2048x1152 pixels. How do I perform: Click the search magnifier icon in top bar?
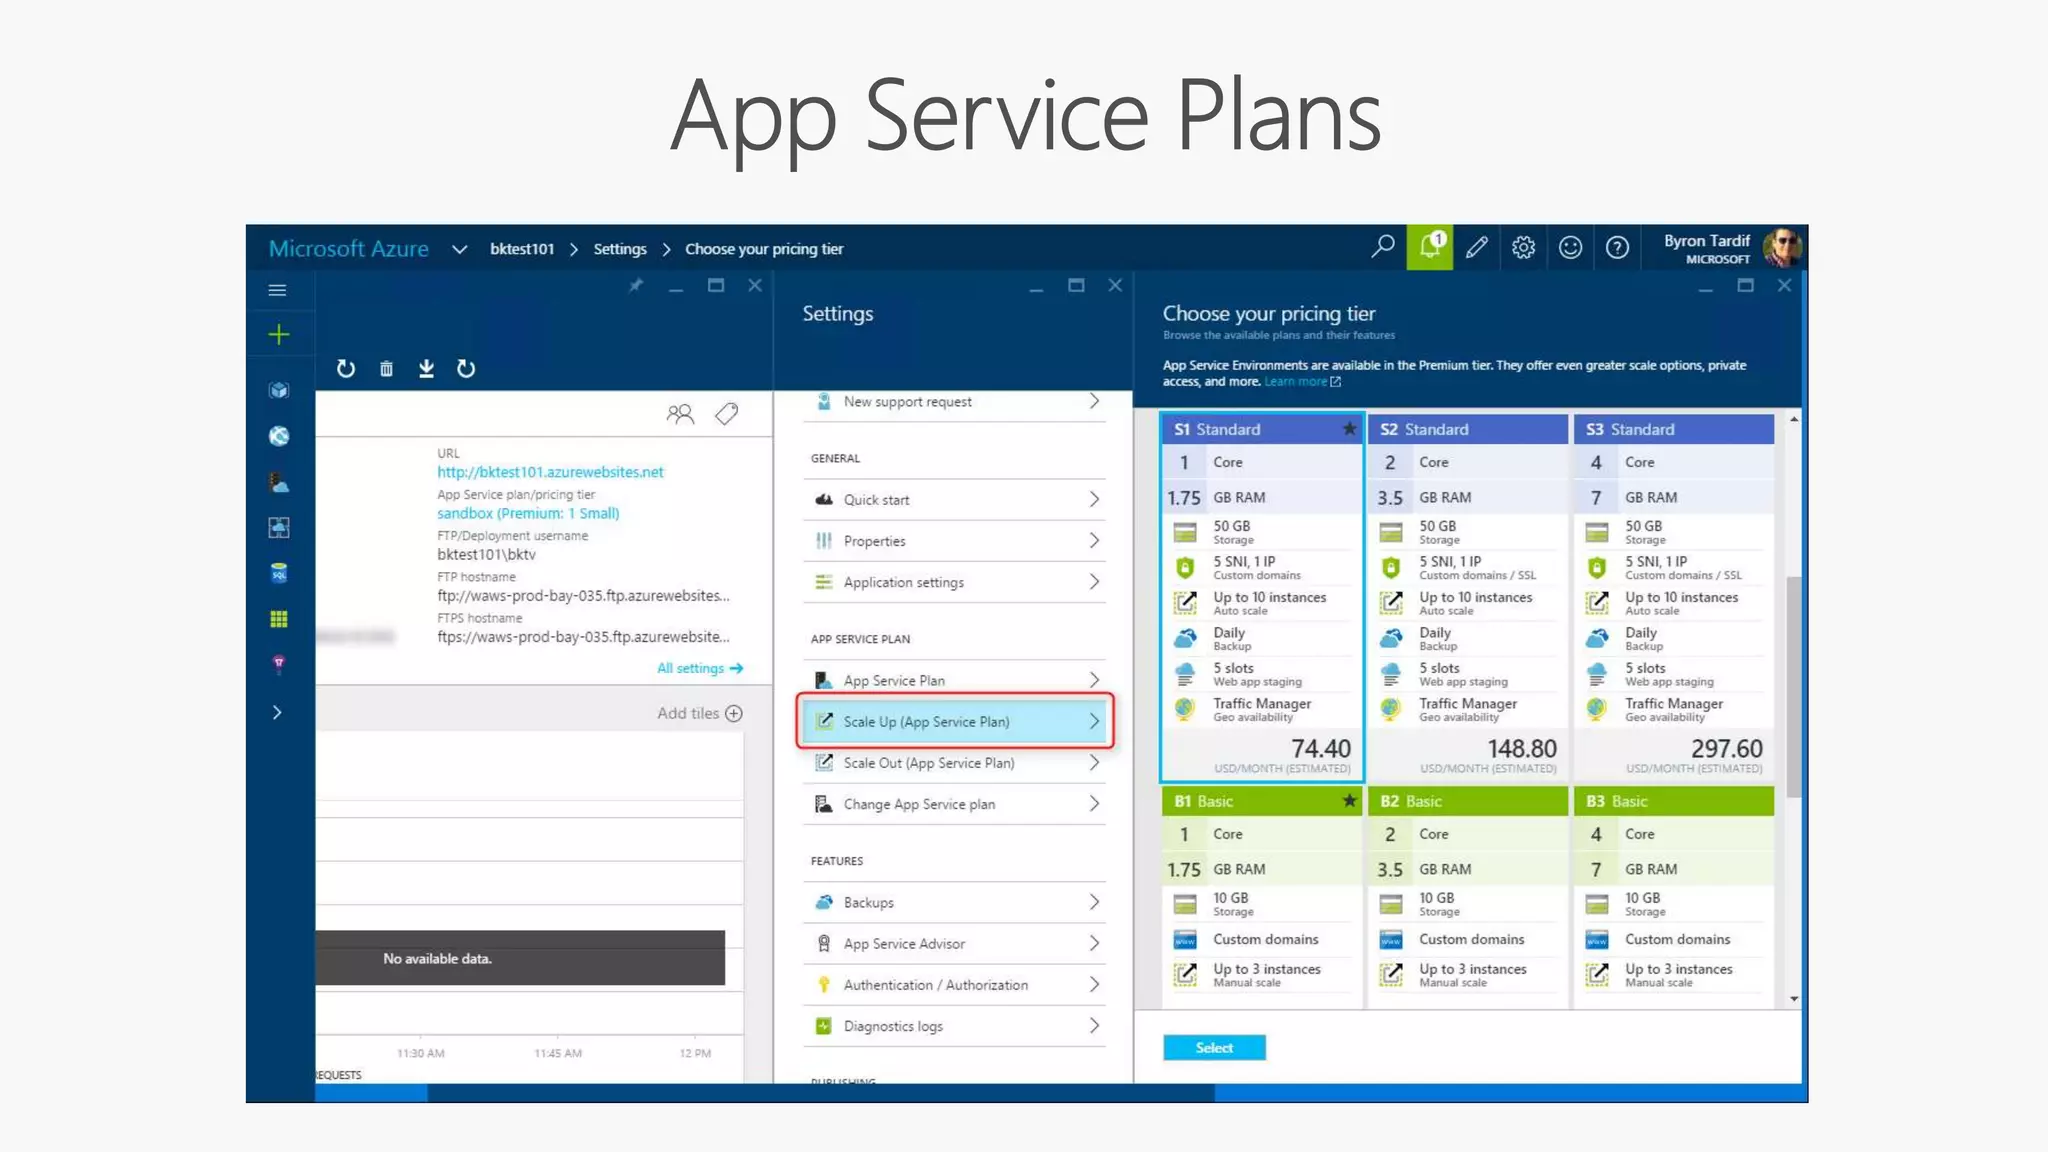click(x=1383, y=247)
